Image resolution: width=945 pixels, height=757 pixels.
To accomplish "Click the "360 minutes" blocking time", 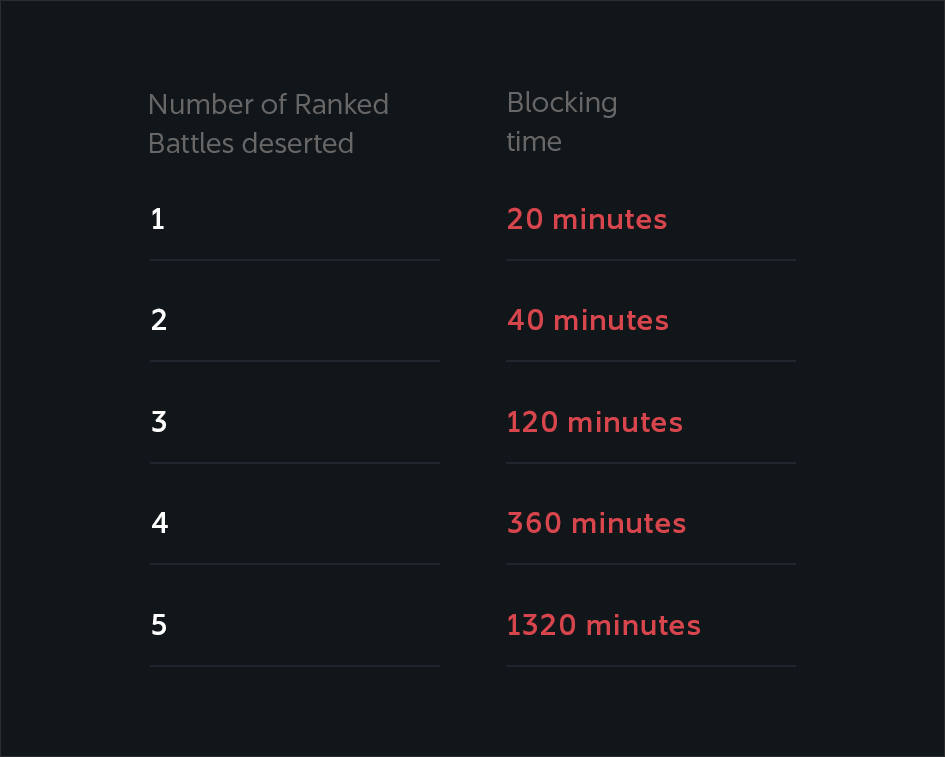I will pyautogui.click(x=596, y=523).
